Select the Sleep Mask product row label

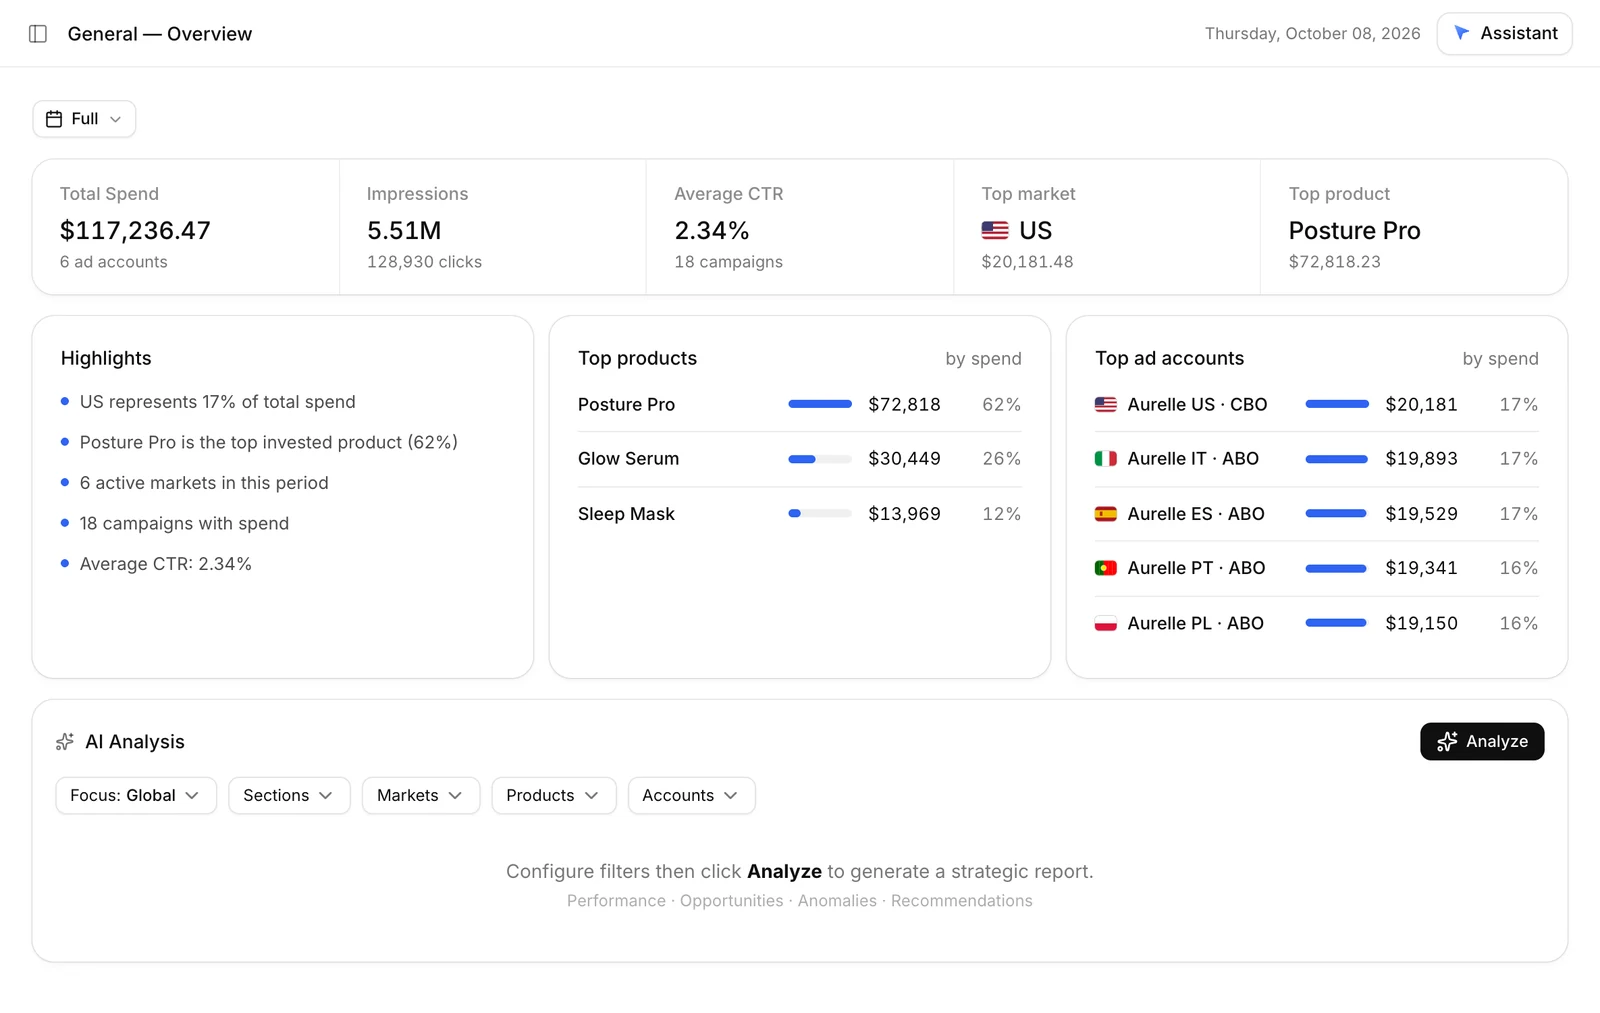626,514
